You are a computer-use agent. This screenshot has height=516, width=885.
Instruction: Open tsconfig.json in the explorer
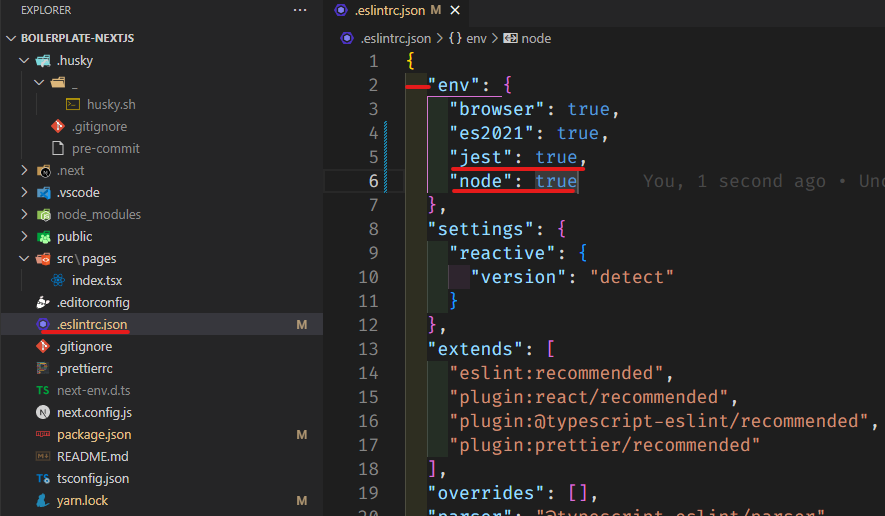click(x=93, y=478)
